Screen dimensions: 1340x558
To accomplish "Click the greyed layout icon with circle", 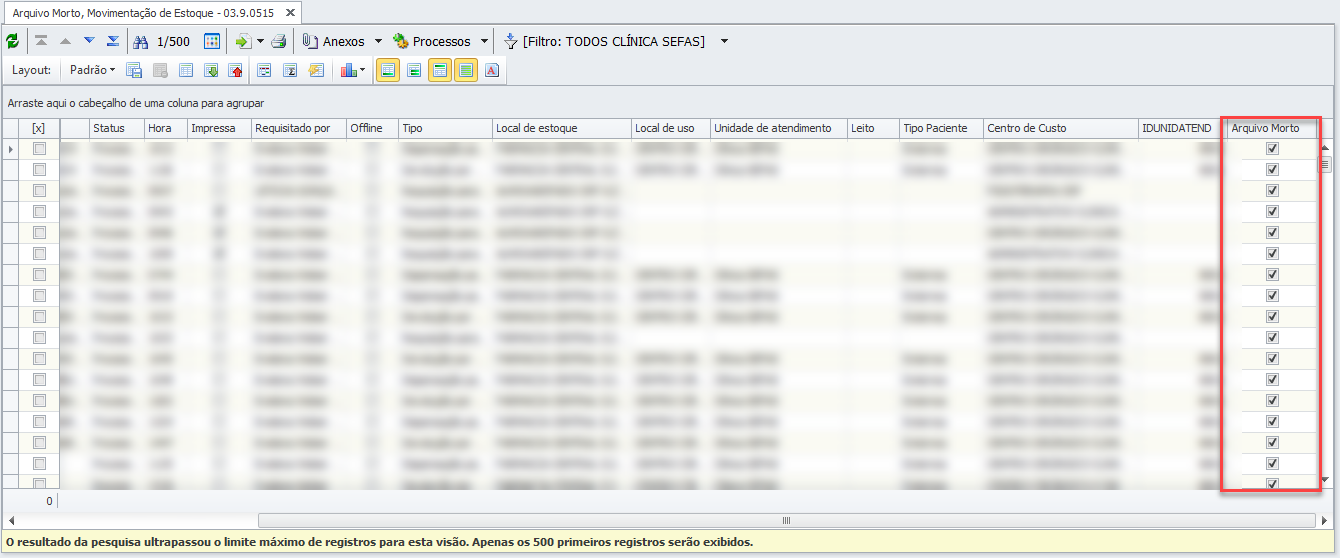I will pos(160,70).
